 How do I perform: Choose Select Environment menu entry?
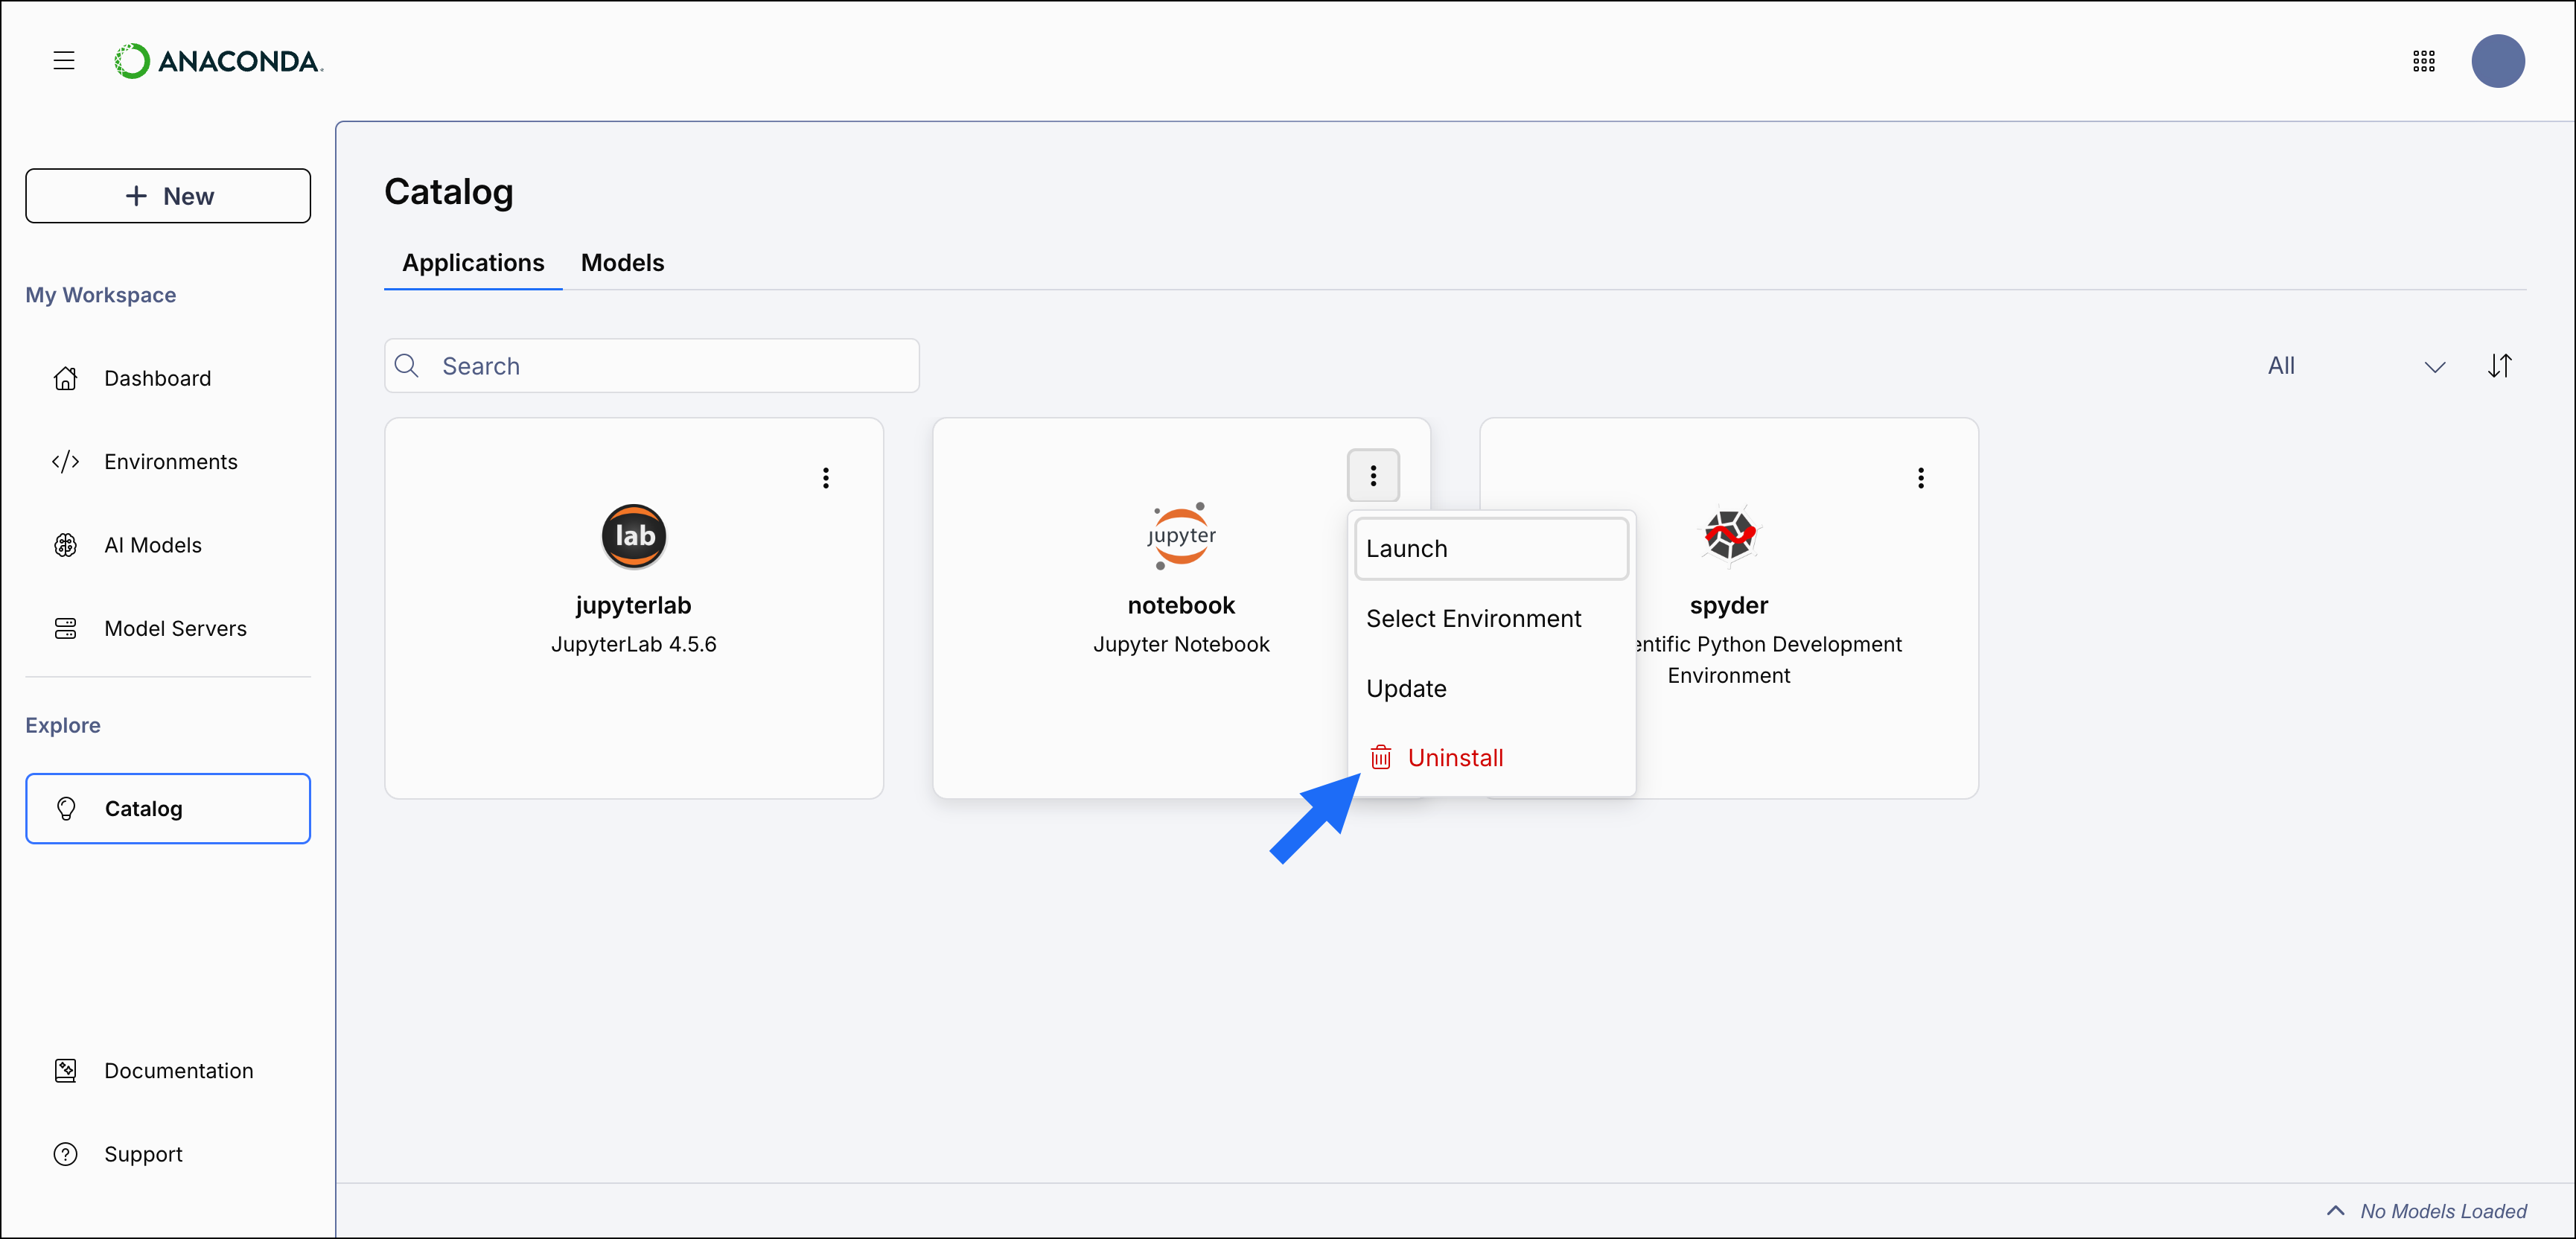1491,618
